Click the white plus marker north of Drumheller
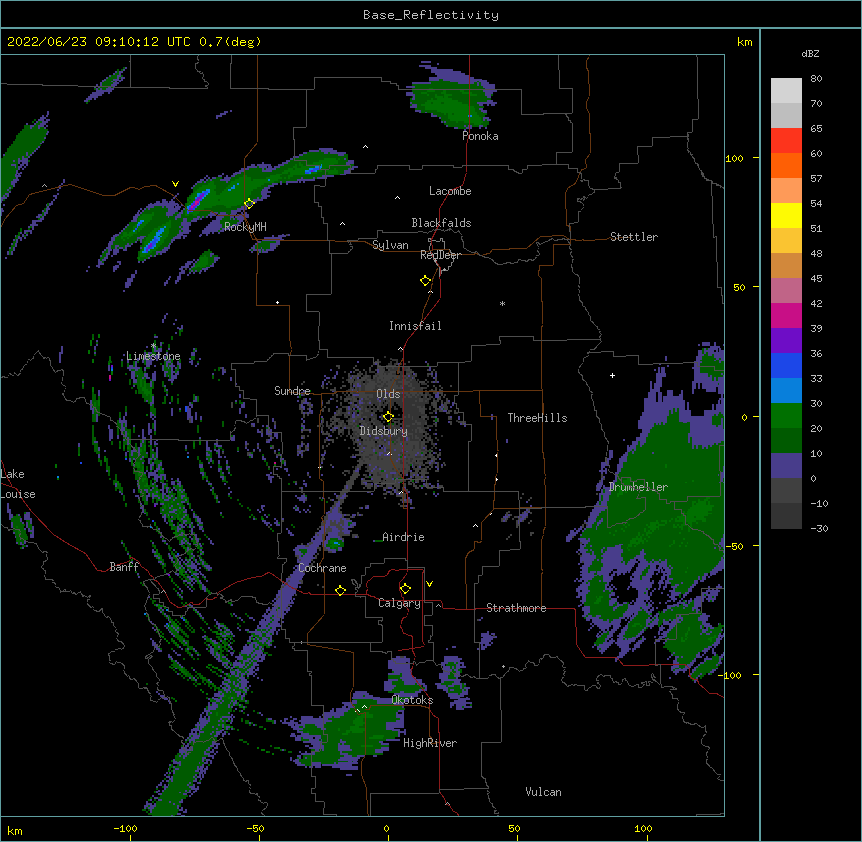Image resolution: width=862 pixels, height=842 pixels. point(612,375)
